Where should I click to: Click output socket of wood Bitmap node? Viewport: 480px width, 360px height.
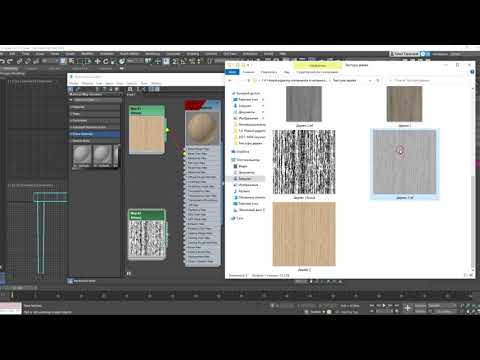coord(167,130)
